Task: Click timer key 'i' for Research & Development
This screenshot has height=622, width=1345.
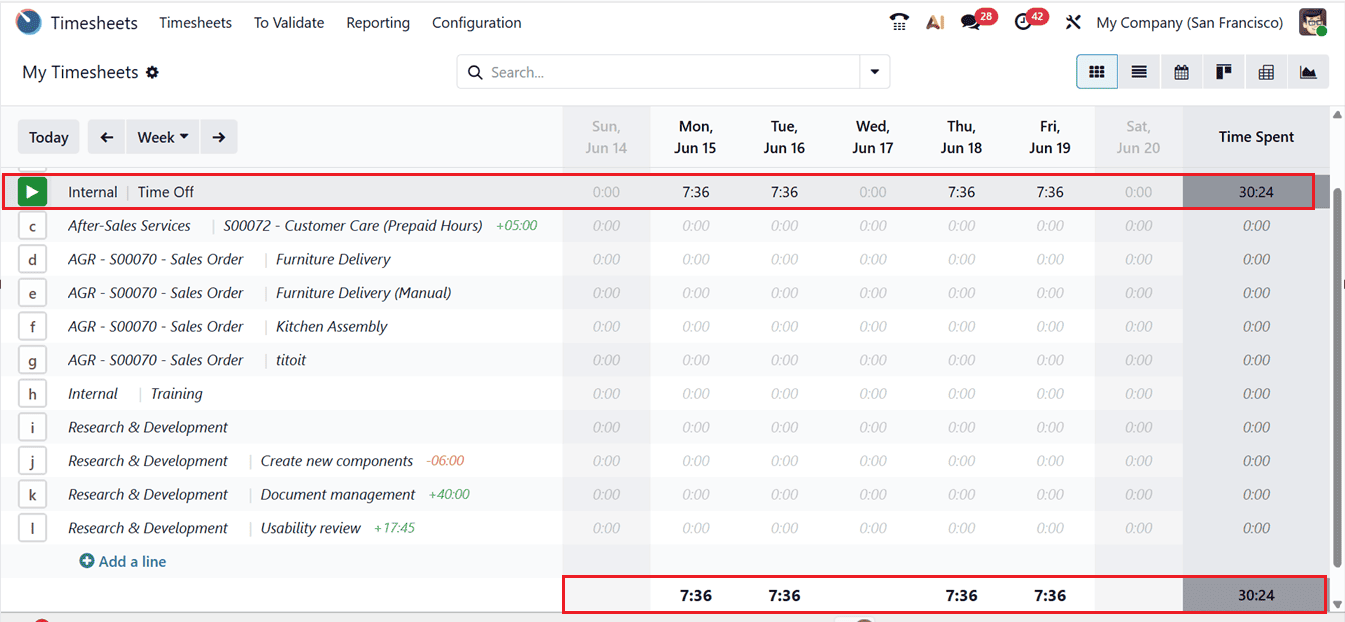Action: pyautogui.click(x=32, y=427)
